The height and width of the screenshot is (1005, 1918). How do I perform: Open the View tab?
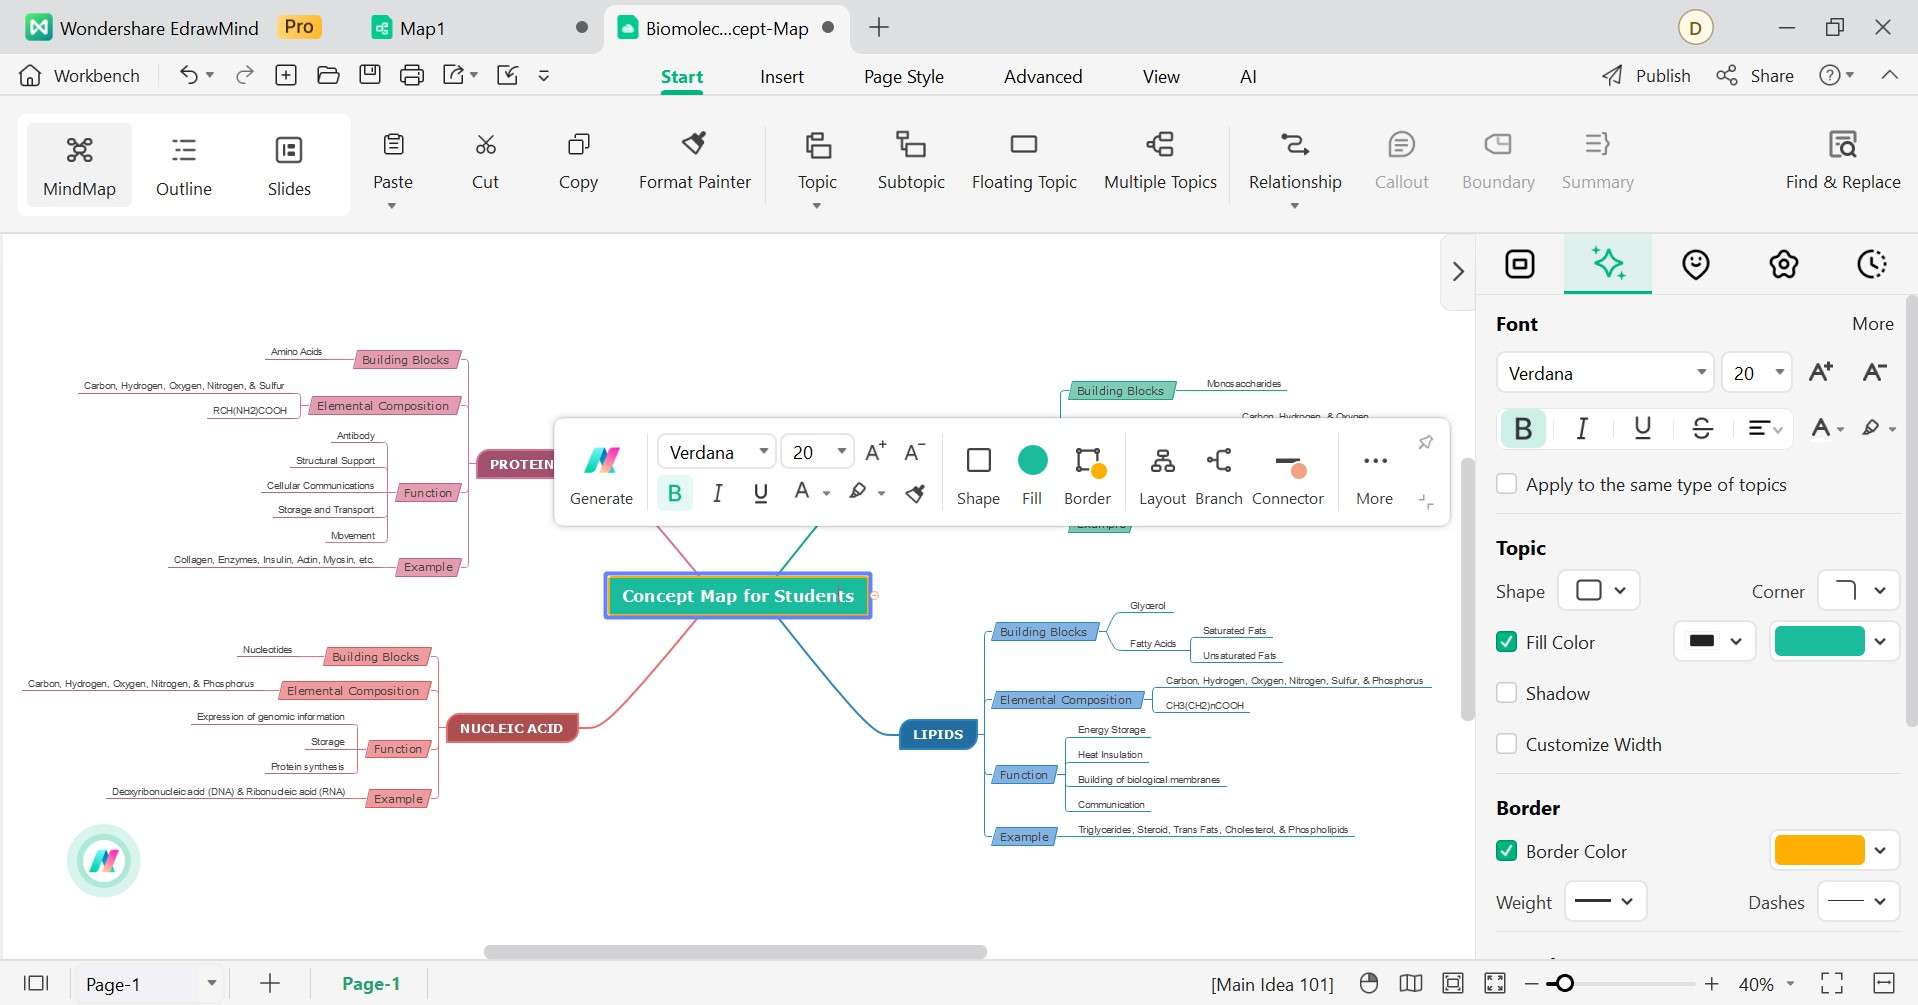click(x=1161, y=76)
